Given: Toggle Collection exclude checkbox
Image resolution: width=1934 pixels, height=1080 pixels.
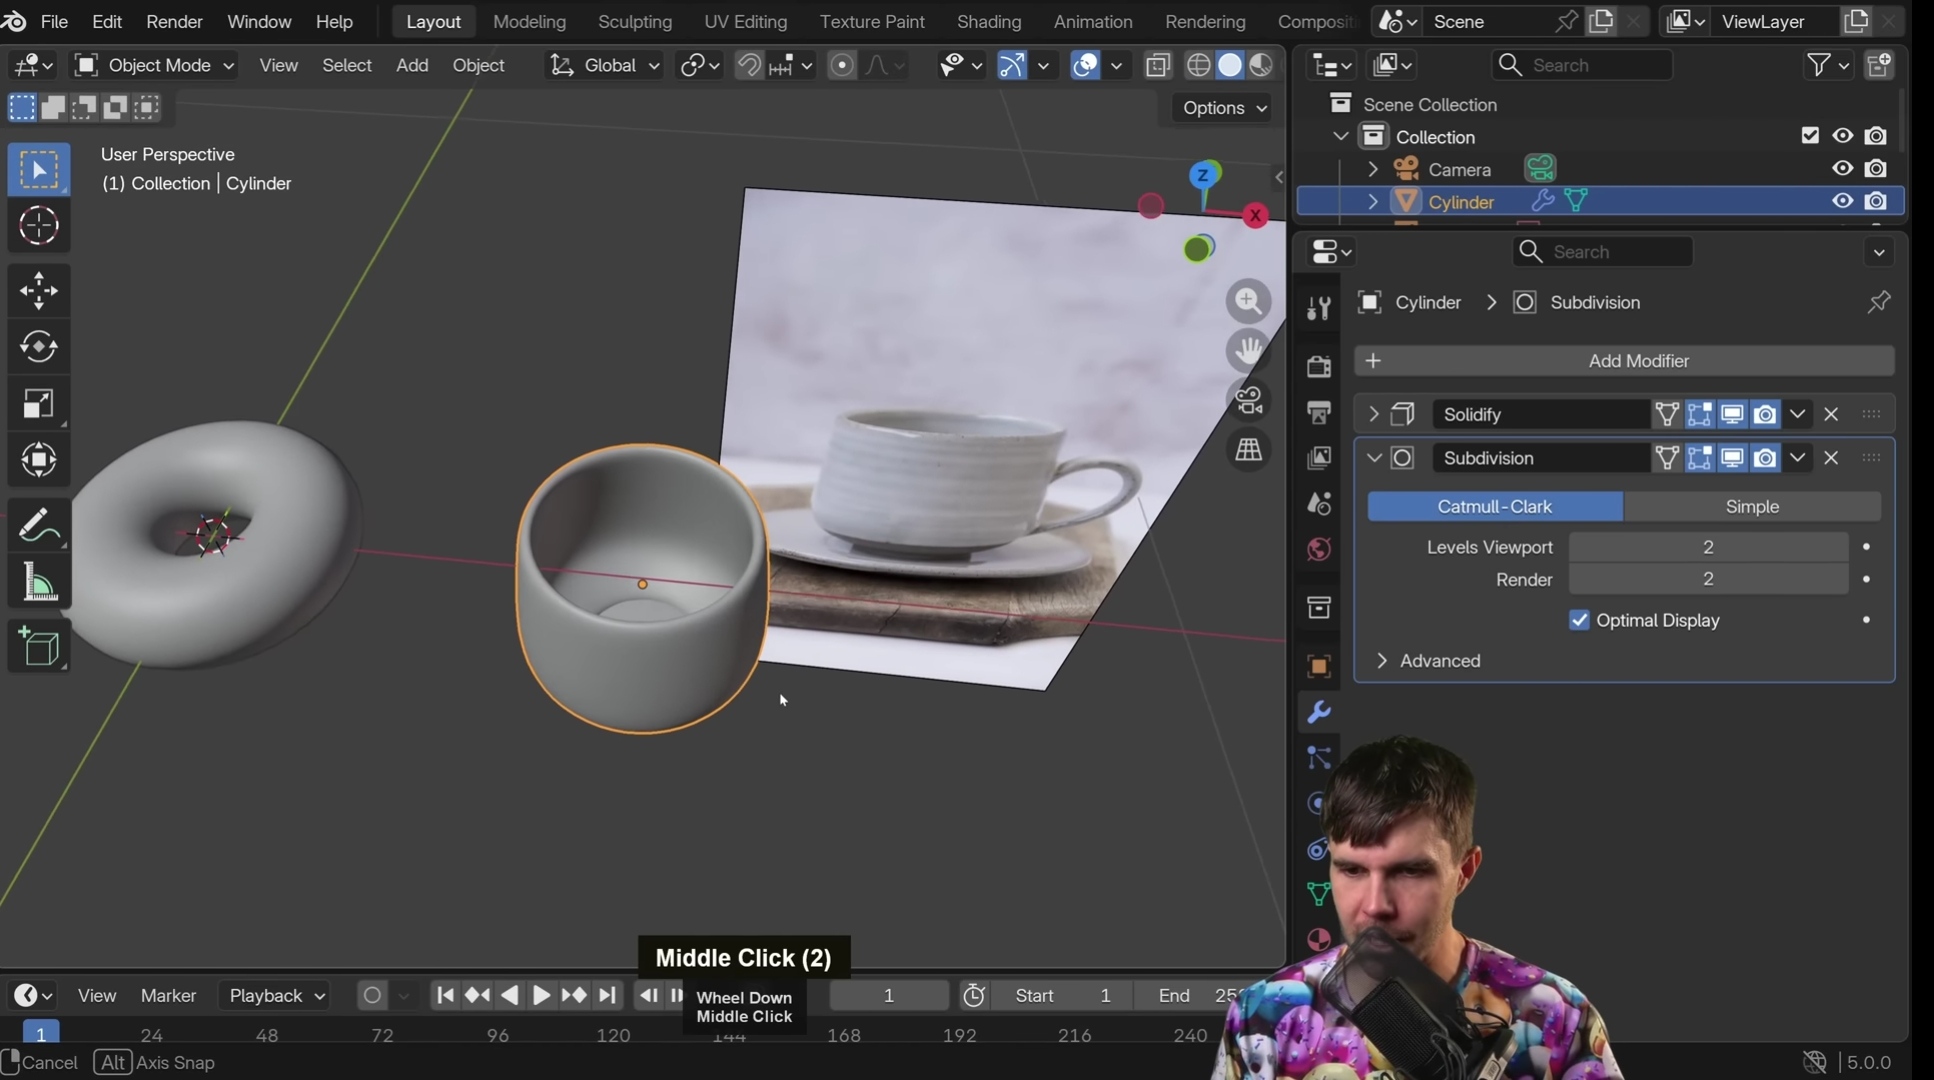Looking at the screenshot, I should (x=1809, y=136).
